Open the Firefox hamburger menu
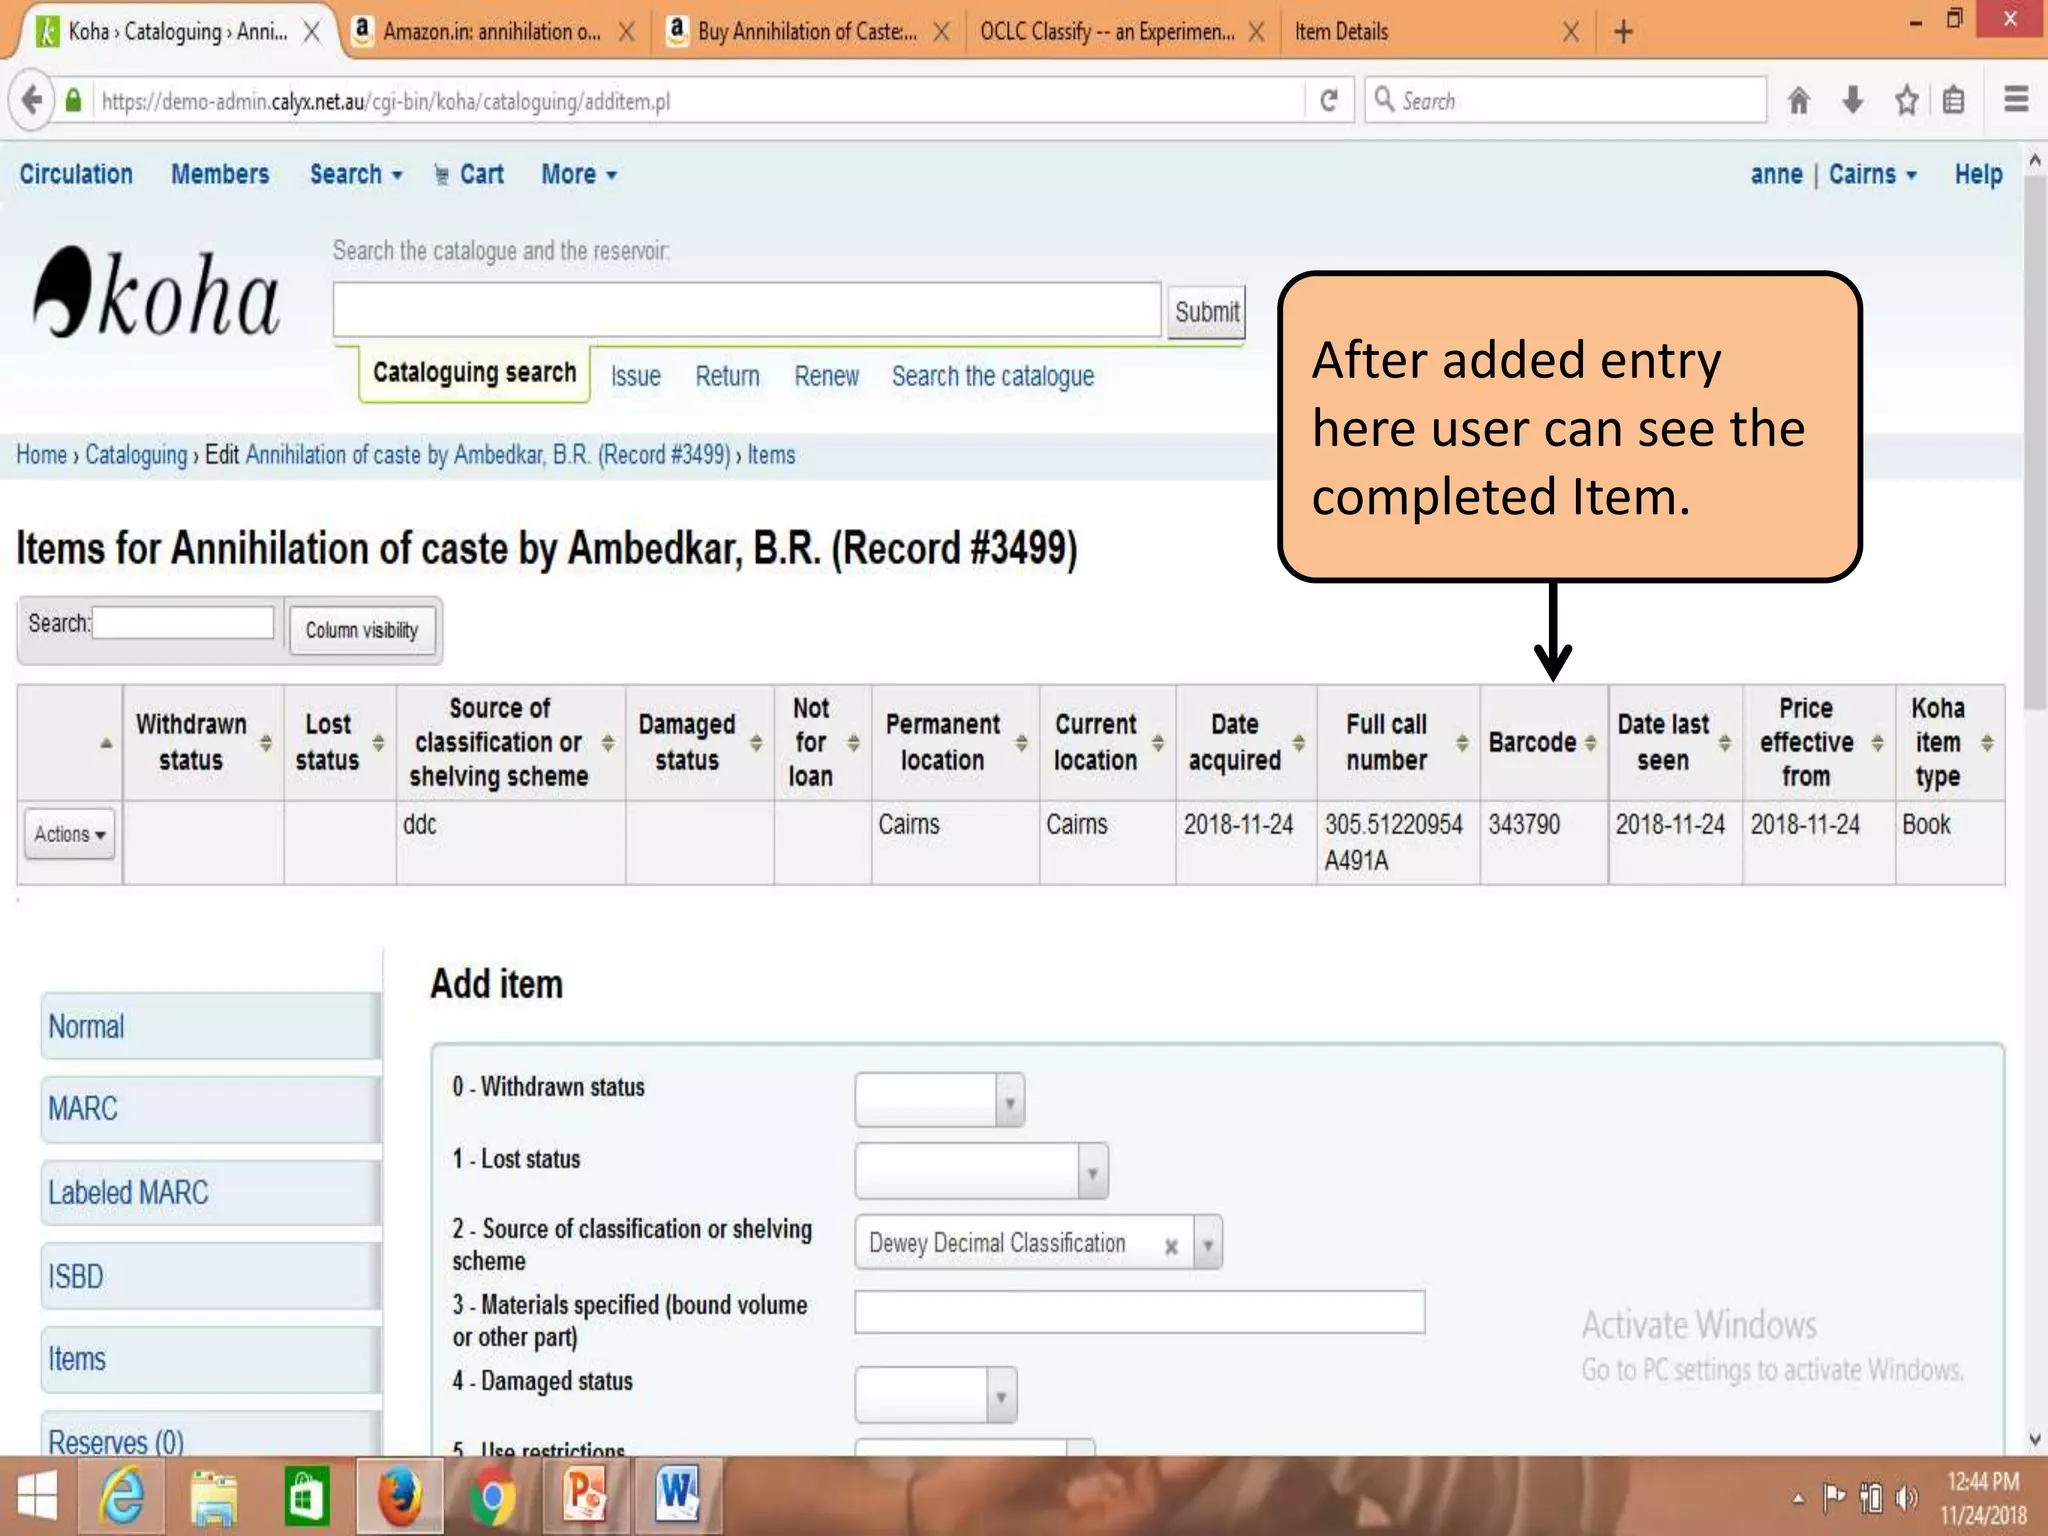Viewport: 2048px width, 1536px height. (2016, 100)
